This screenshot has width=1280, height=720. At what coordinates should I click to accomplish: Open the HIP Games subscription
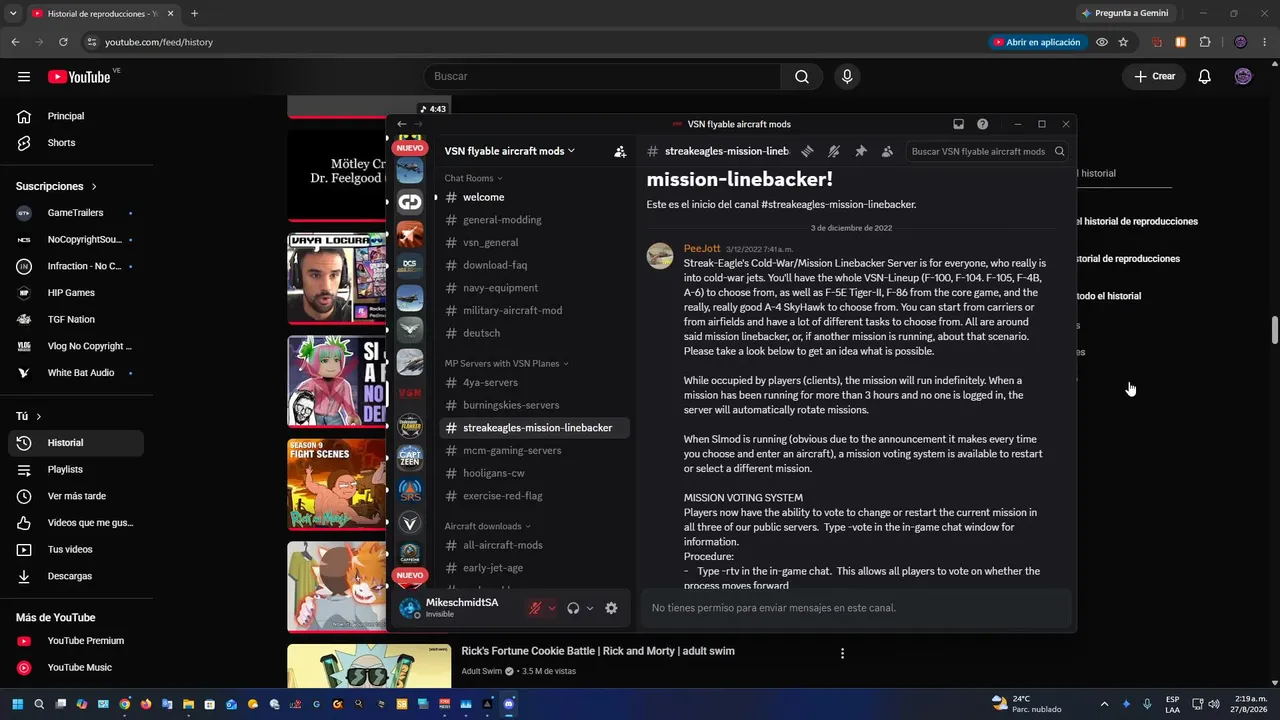(x=76, y=293)
